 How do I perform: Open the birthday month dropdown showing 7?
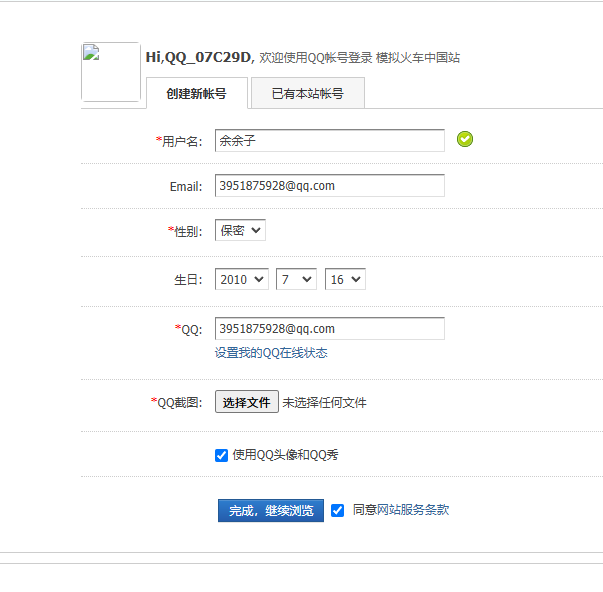click(297, 279)
